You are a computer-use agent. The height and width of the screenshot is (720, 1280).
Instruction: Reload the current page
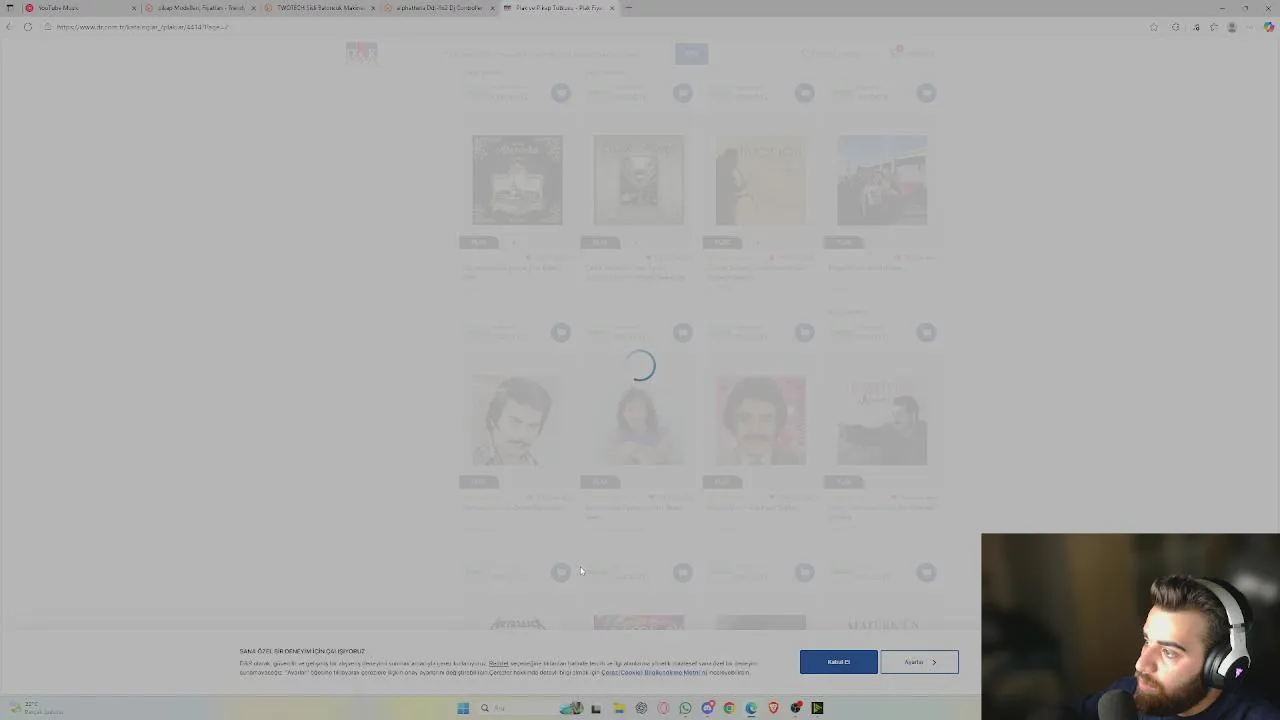pyautogui.click(x=28, y=27)
